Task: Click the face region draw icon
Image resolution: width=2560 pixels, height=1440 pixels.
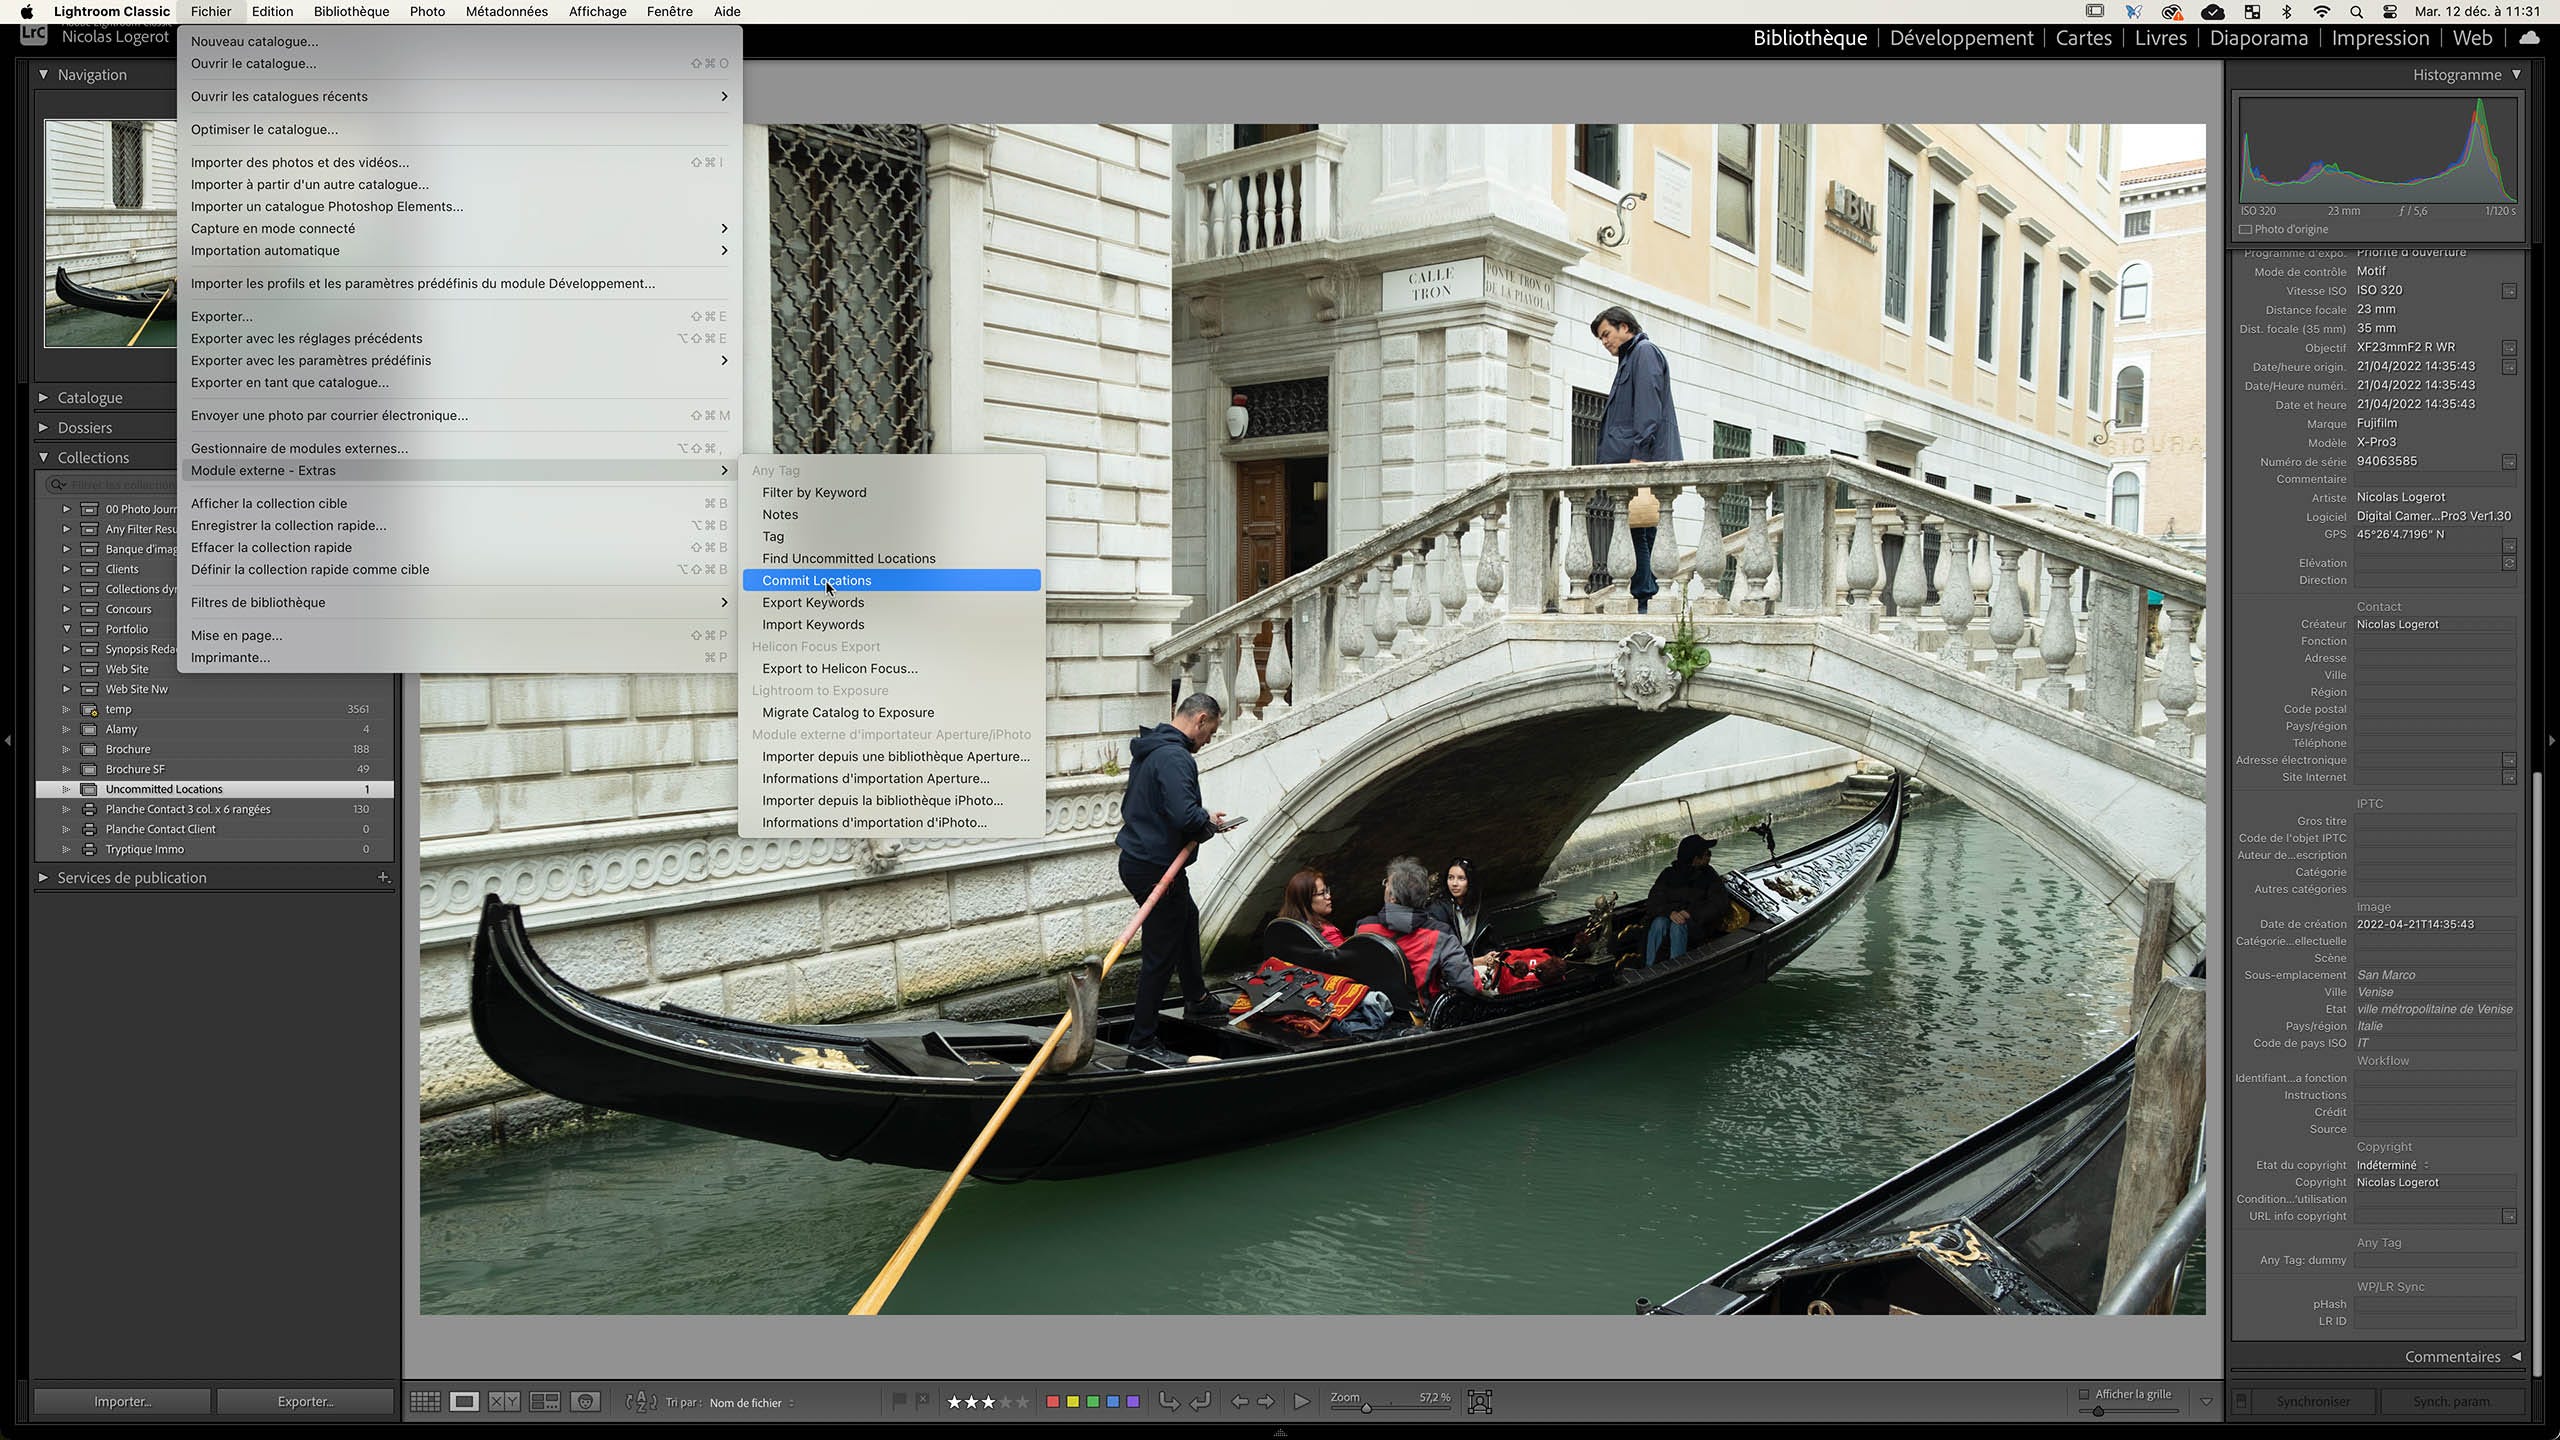Action: click(1480, 1402)
